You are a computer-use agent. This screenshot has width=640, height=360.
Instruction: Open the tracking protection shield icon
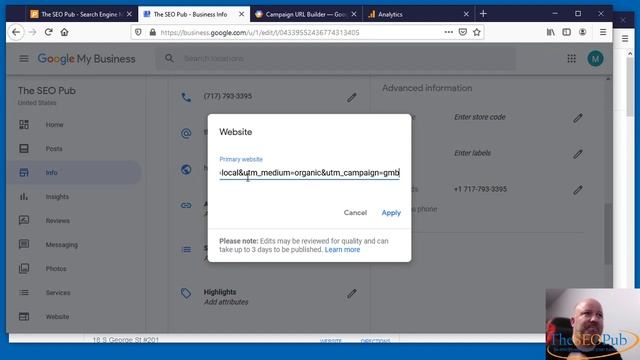coord(138,32)
